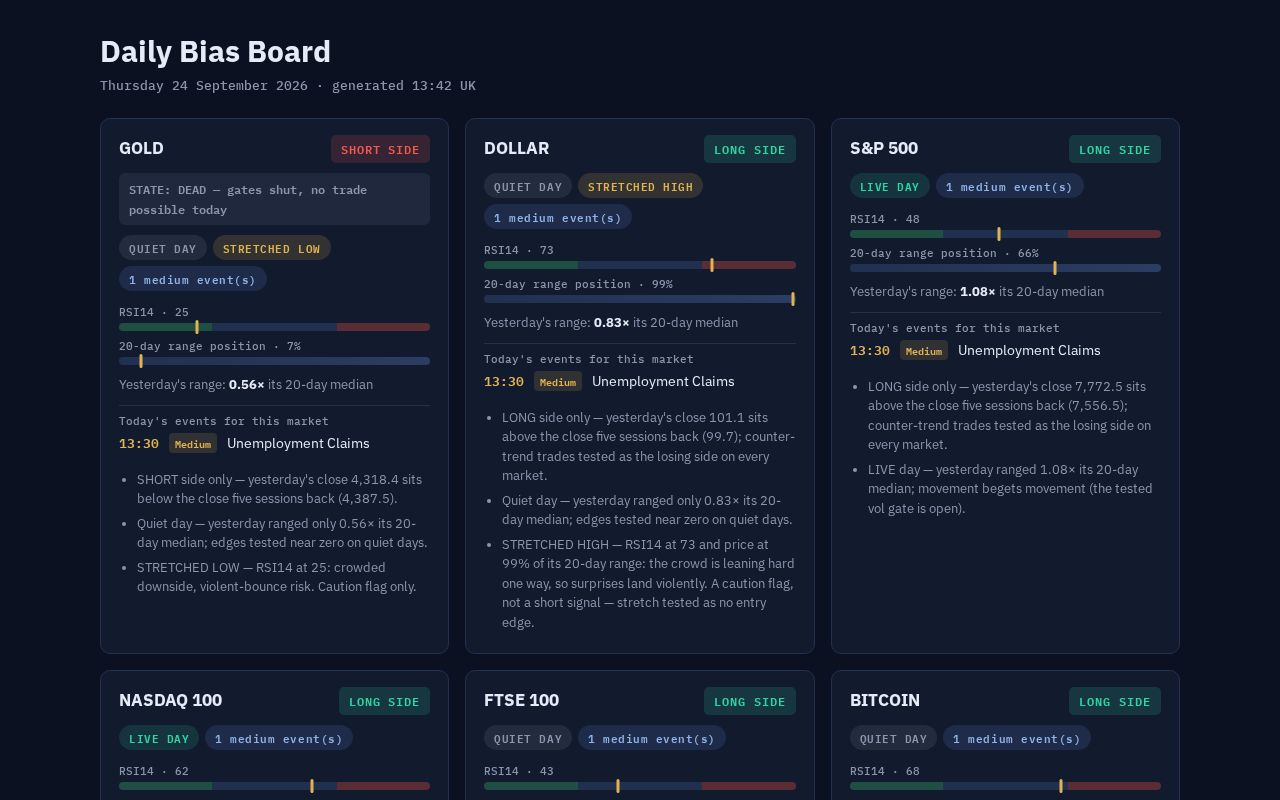Open Unemployment Claims event in Dollar card

[663, 381]
